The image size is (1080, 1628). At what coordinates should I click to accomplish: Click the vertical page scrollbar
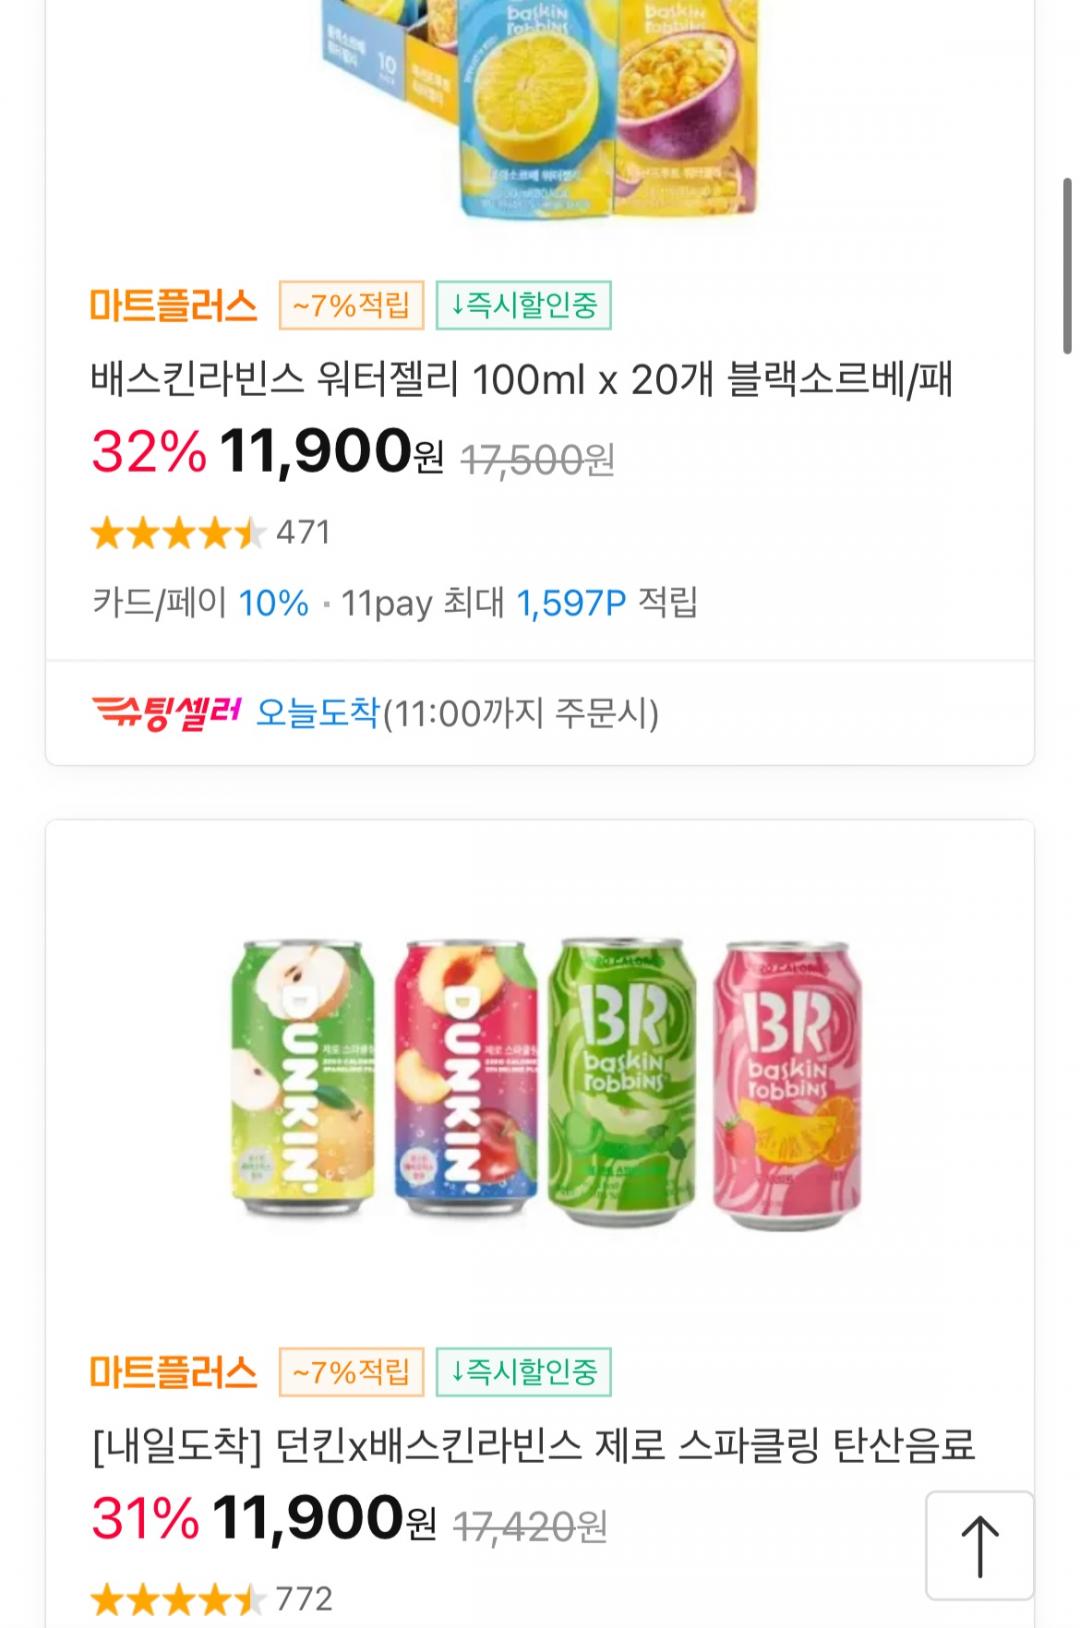(1067, 266)
